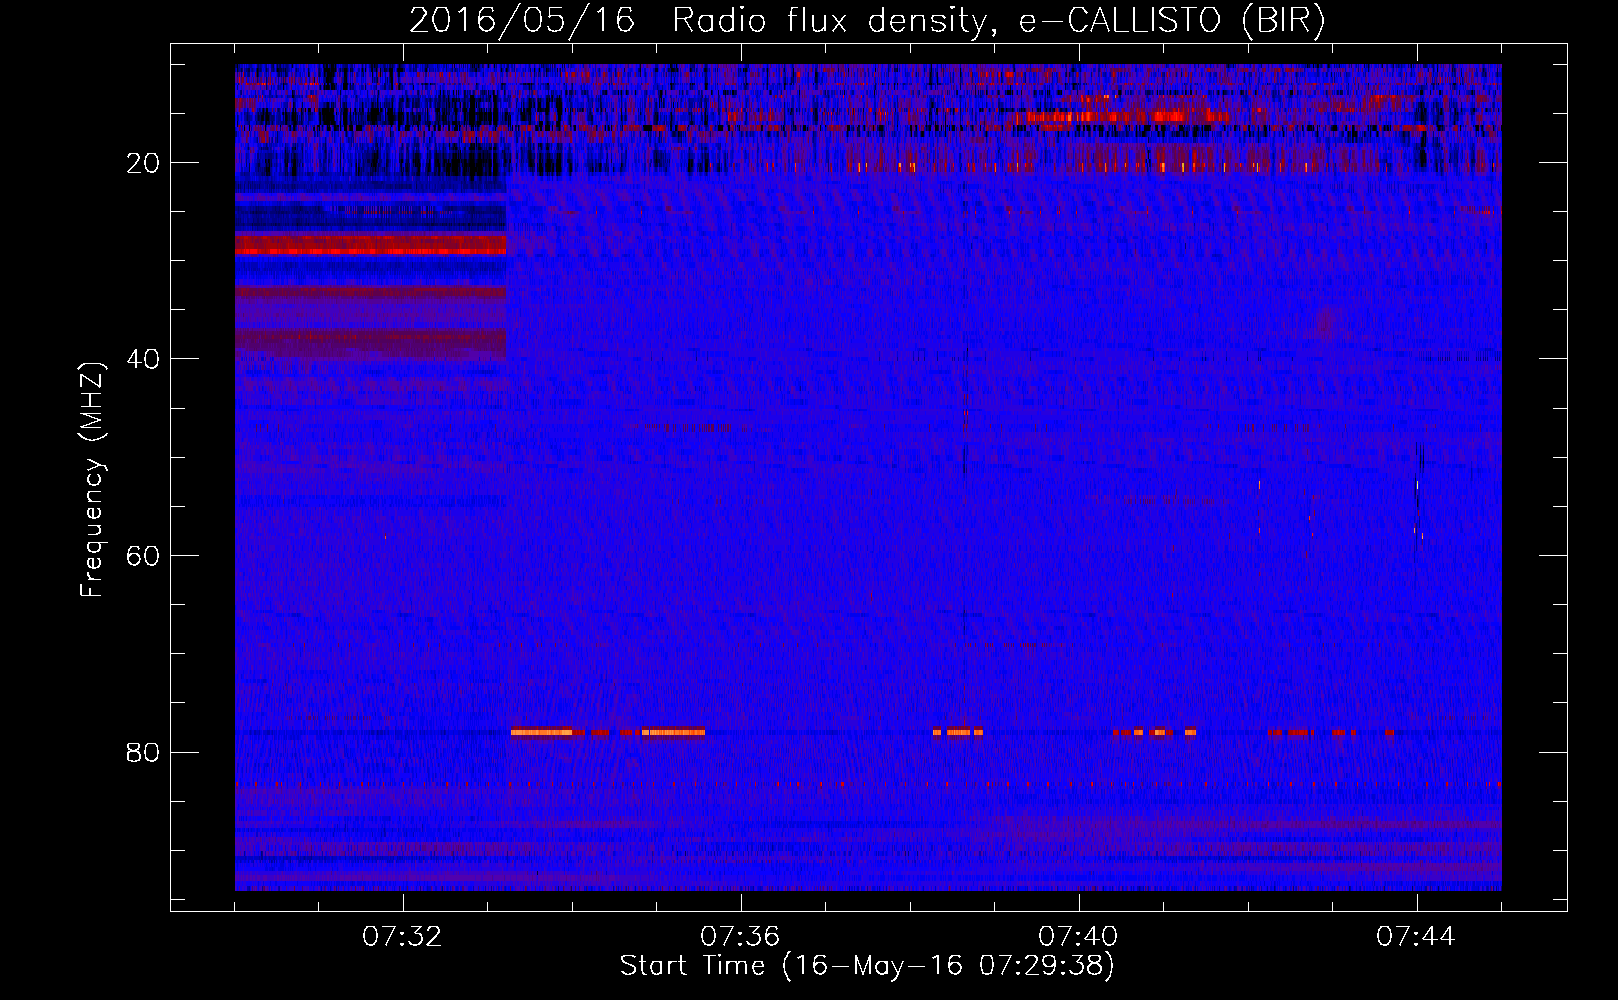The width and height of the screenshot is (1618, 1000).
Task: Click the 07:36 time tick label
Action: [740, 937]
